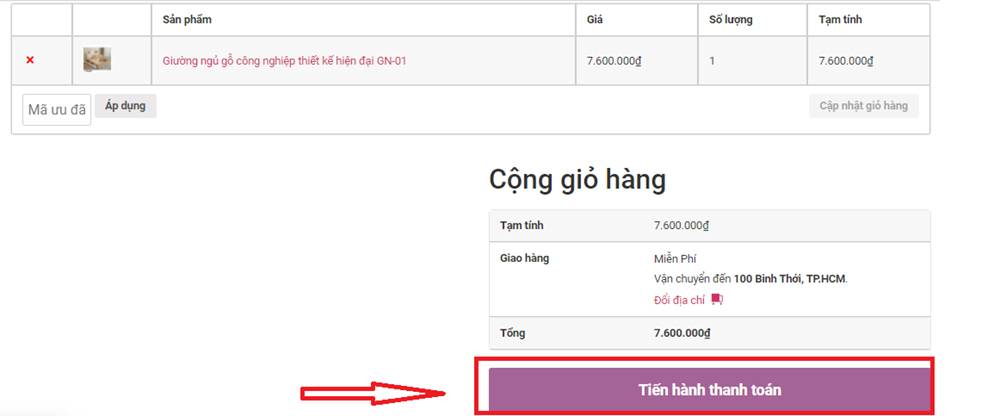1000x416 pixels.
Task: Click the Miễn Phí shipping text
Action: pos(675,258)
